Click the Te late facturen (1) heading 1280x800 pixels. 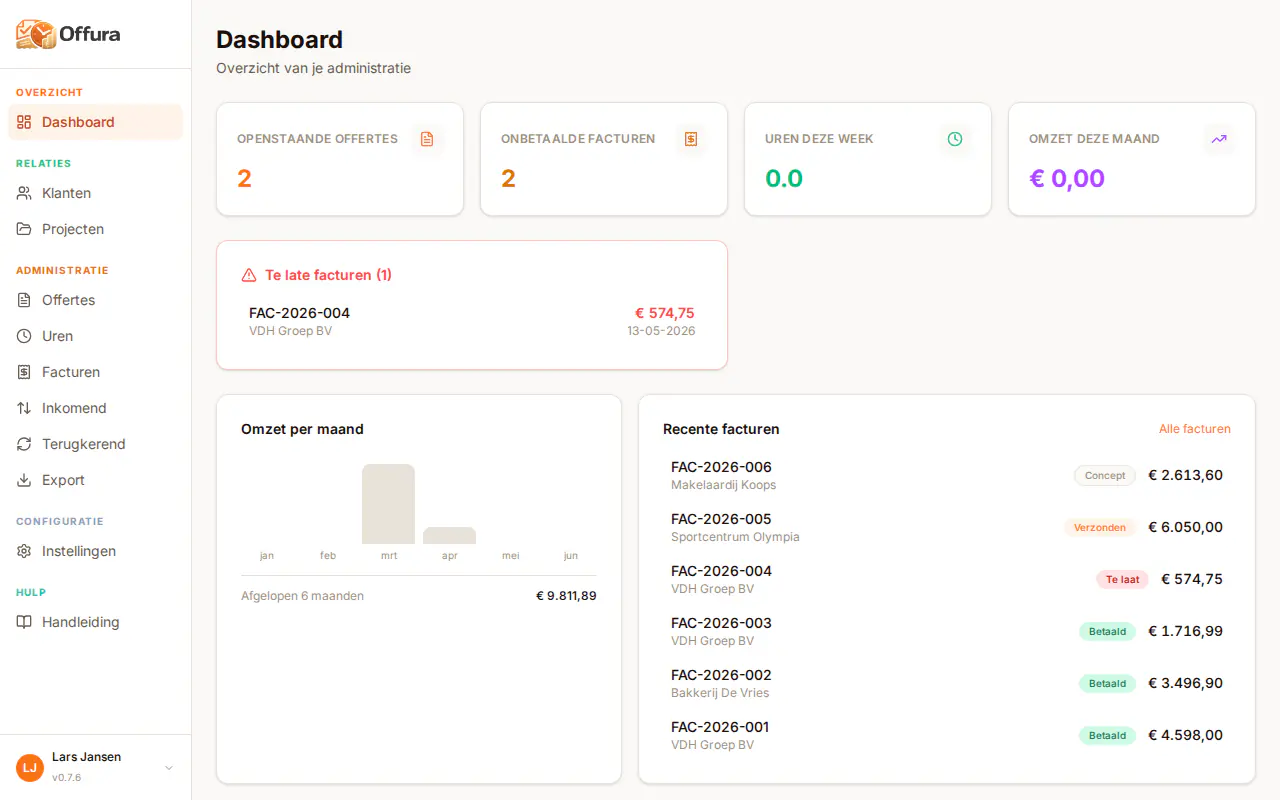[328, 275]
